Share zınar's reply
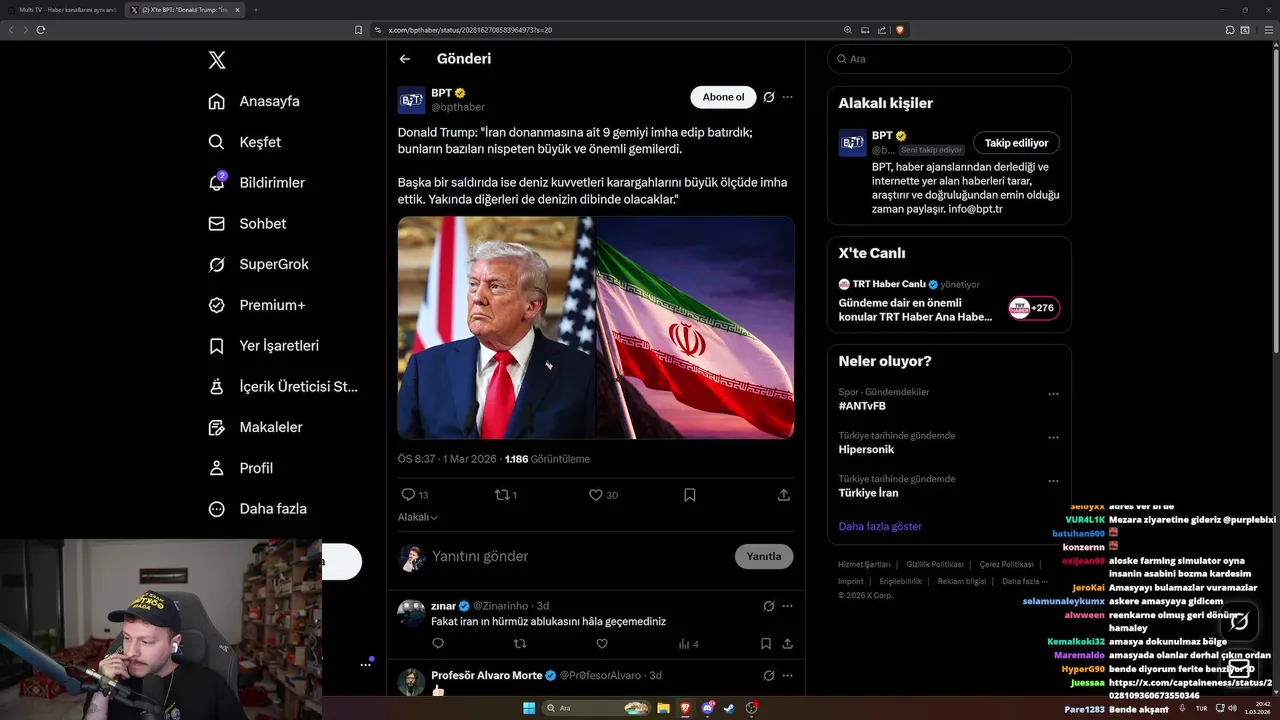This screenshot has width=1280, height=720. point(788,644)
